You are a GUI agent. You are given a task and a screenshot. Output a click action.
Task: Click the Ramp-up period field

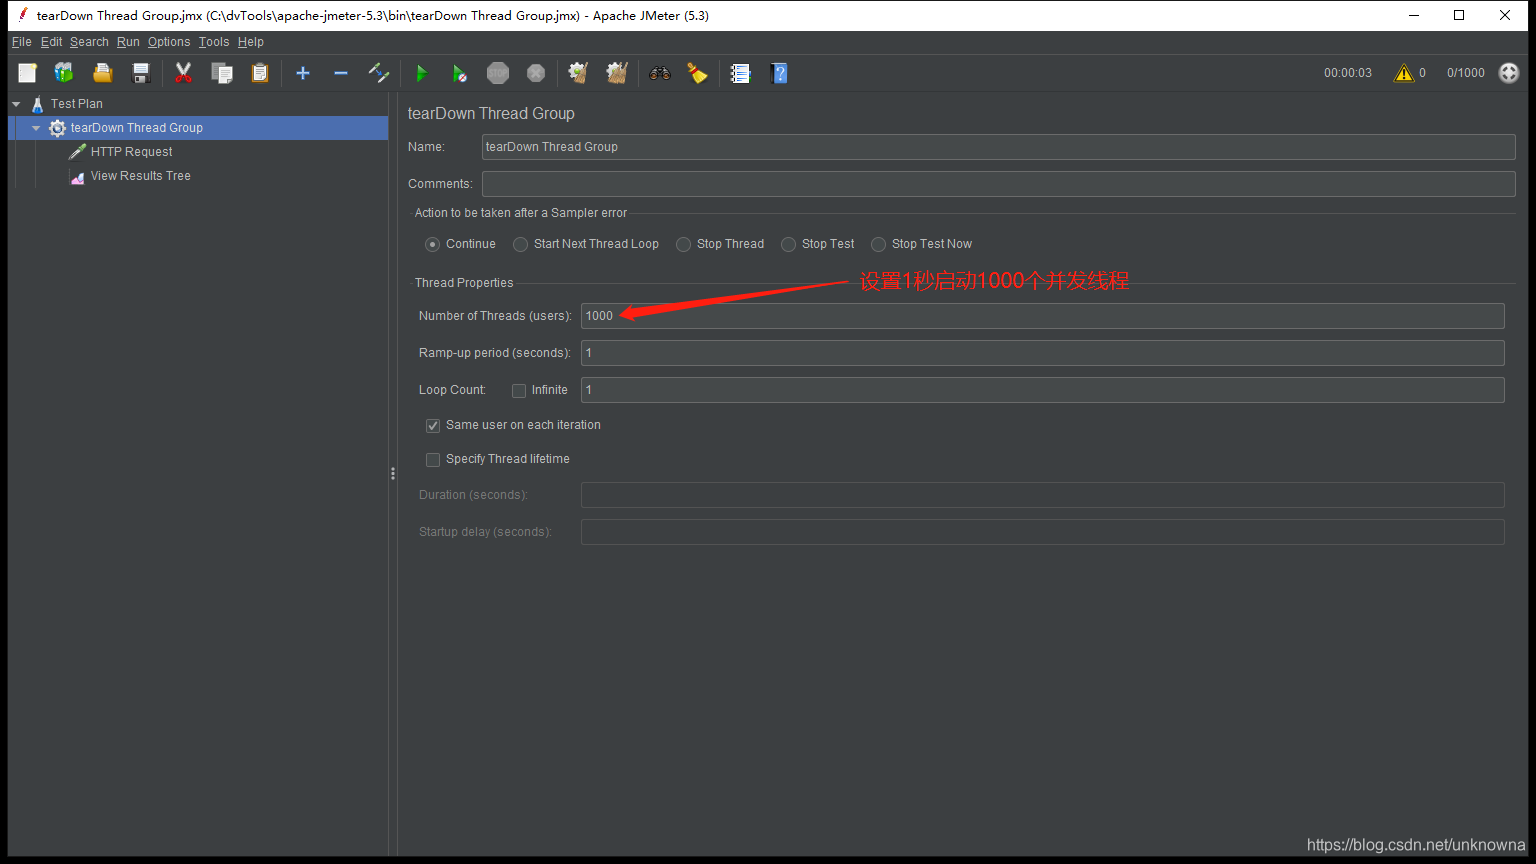point(1042,353)
